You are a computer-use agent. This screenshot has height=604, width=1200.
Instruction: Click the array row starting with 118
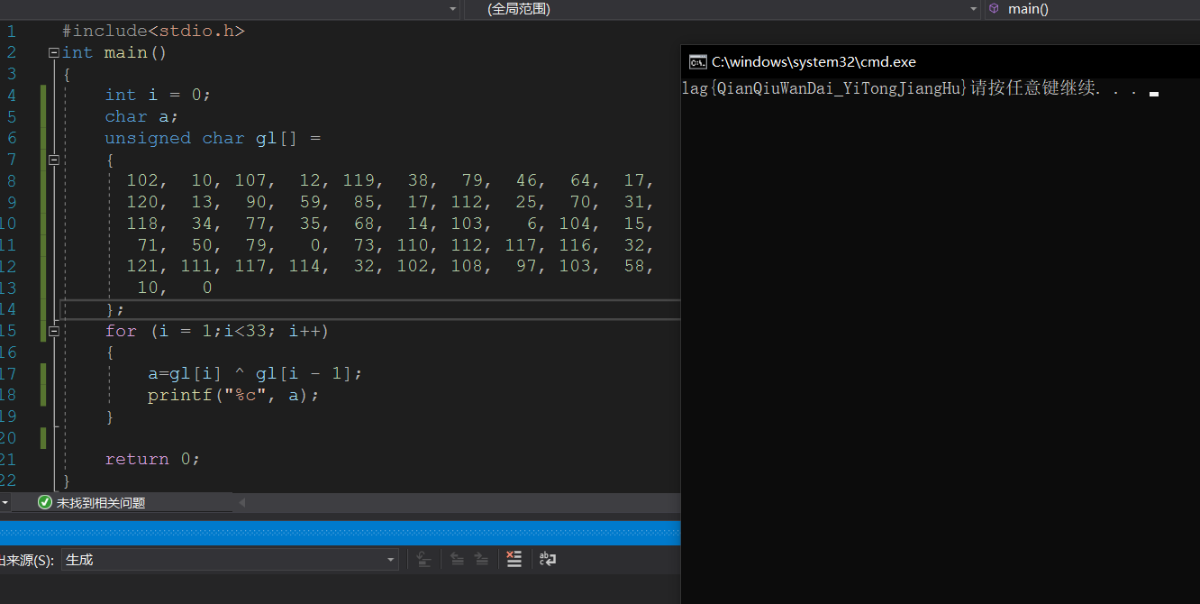[x=390, y=223]
